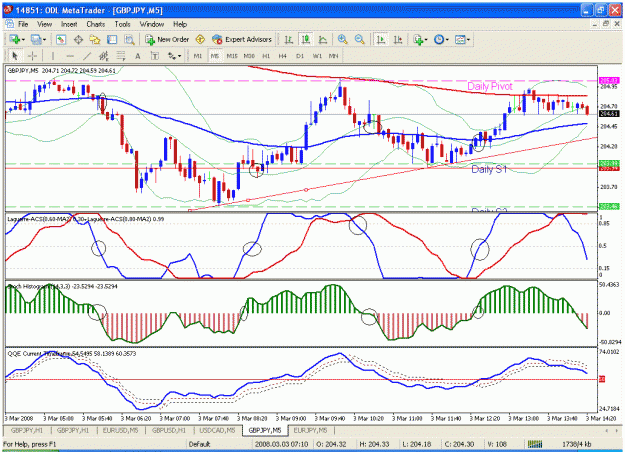
Task: Switch to the EURJPY,M5 chart tab
Action: click(310, 430)
